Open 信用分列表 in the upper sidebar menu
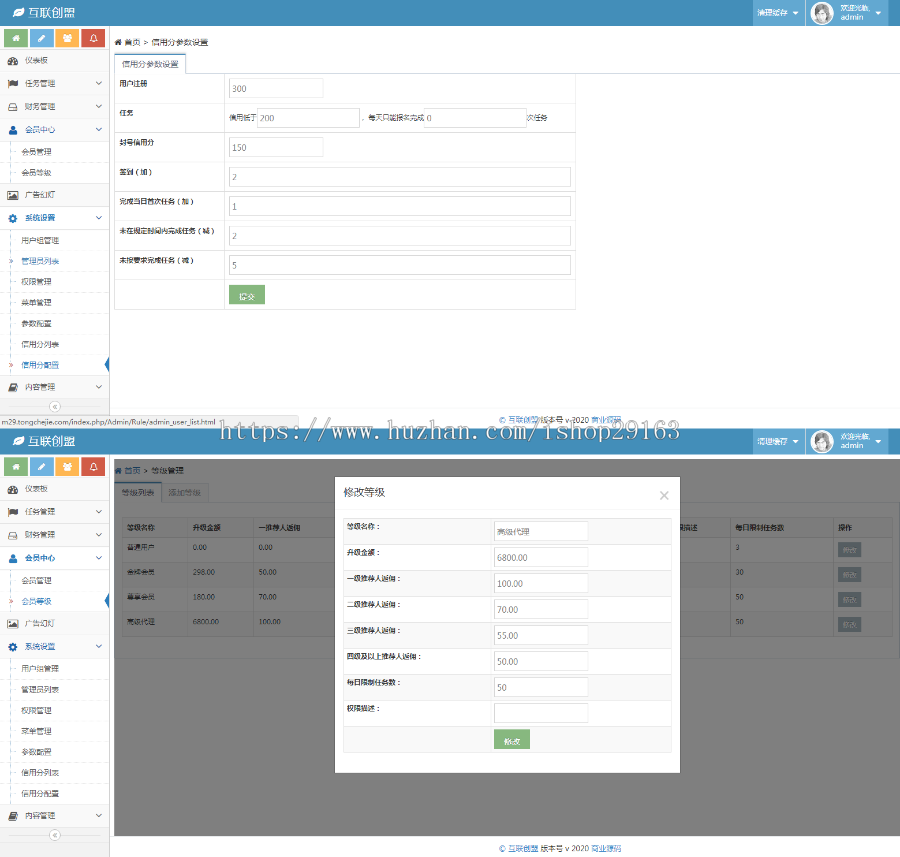 40,344
